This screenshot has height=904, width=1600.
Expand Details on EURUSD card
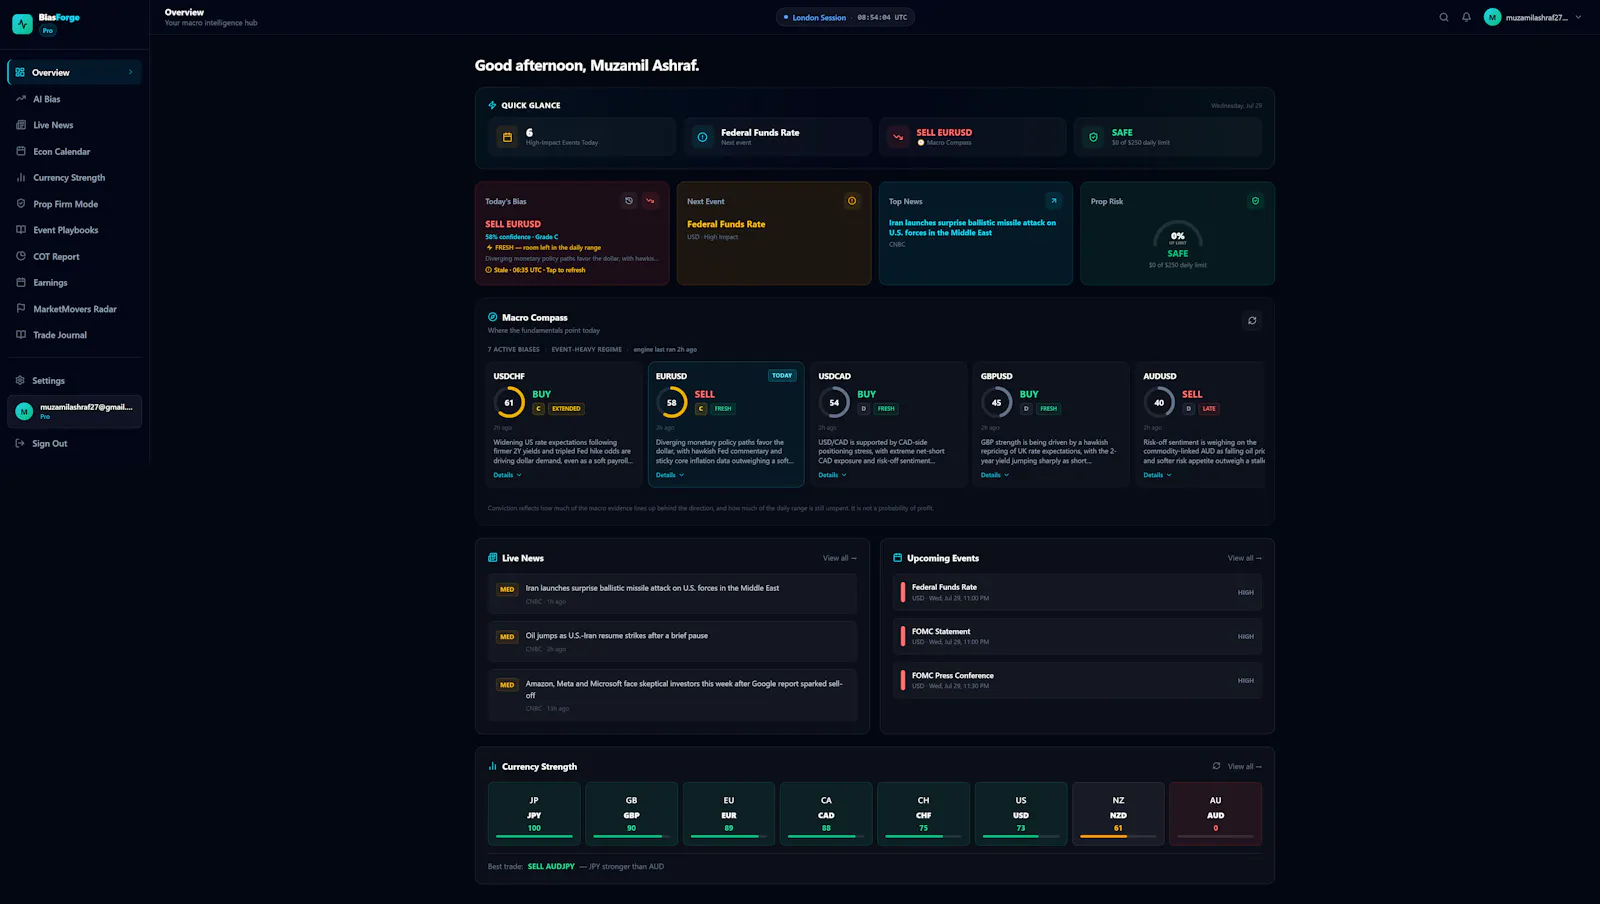click(x=670, y=475)
